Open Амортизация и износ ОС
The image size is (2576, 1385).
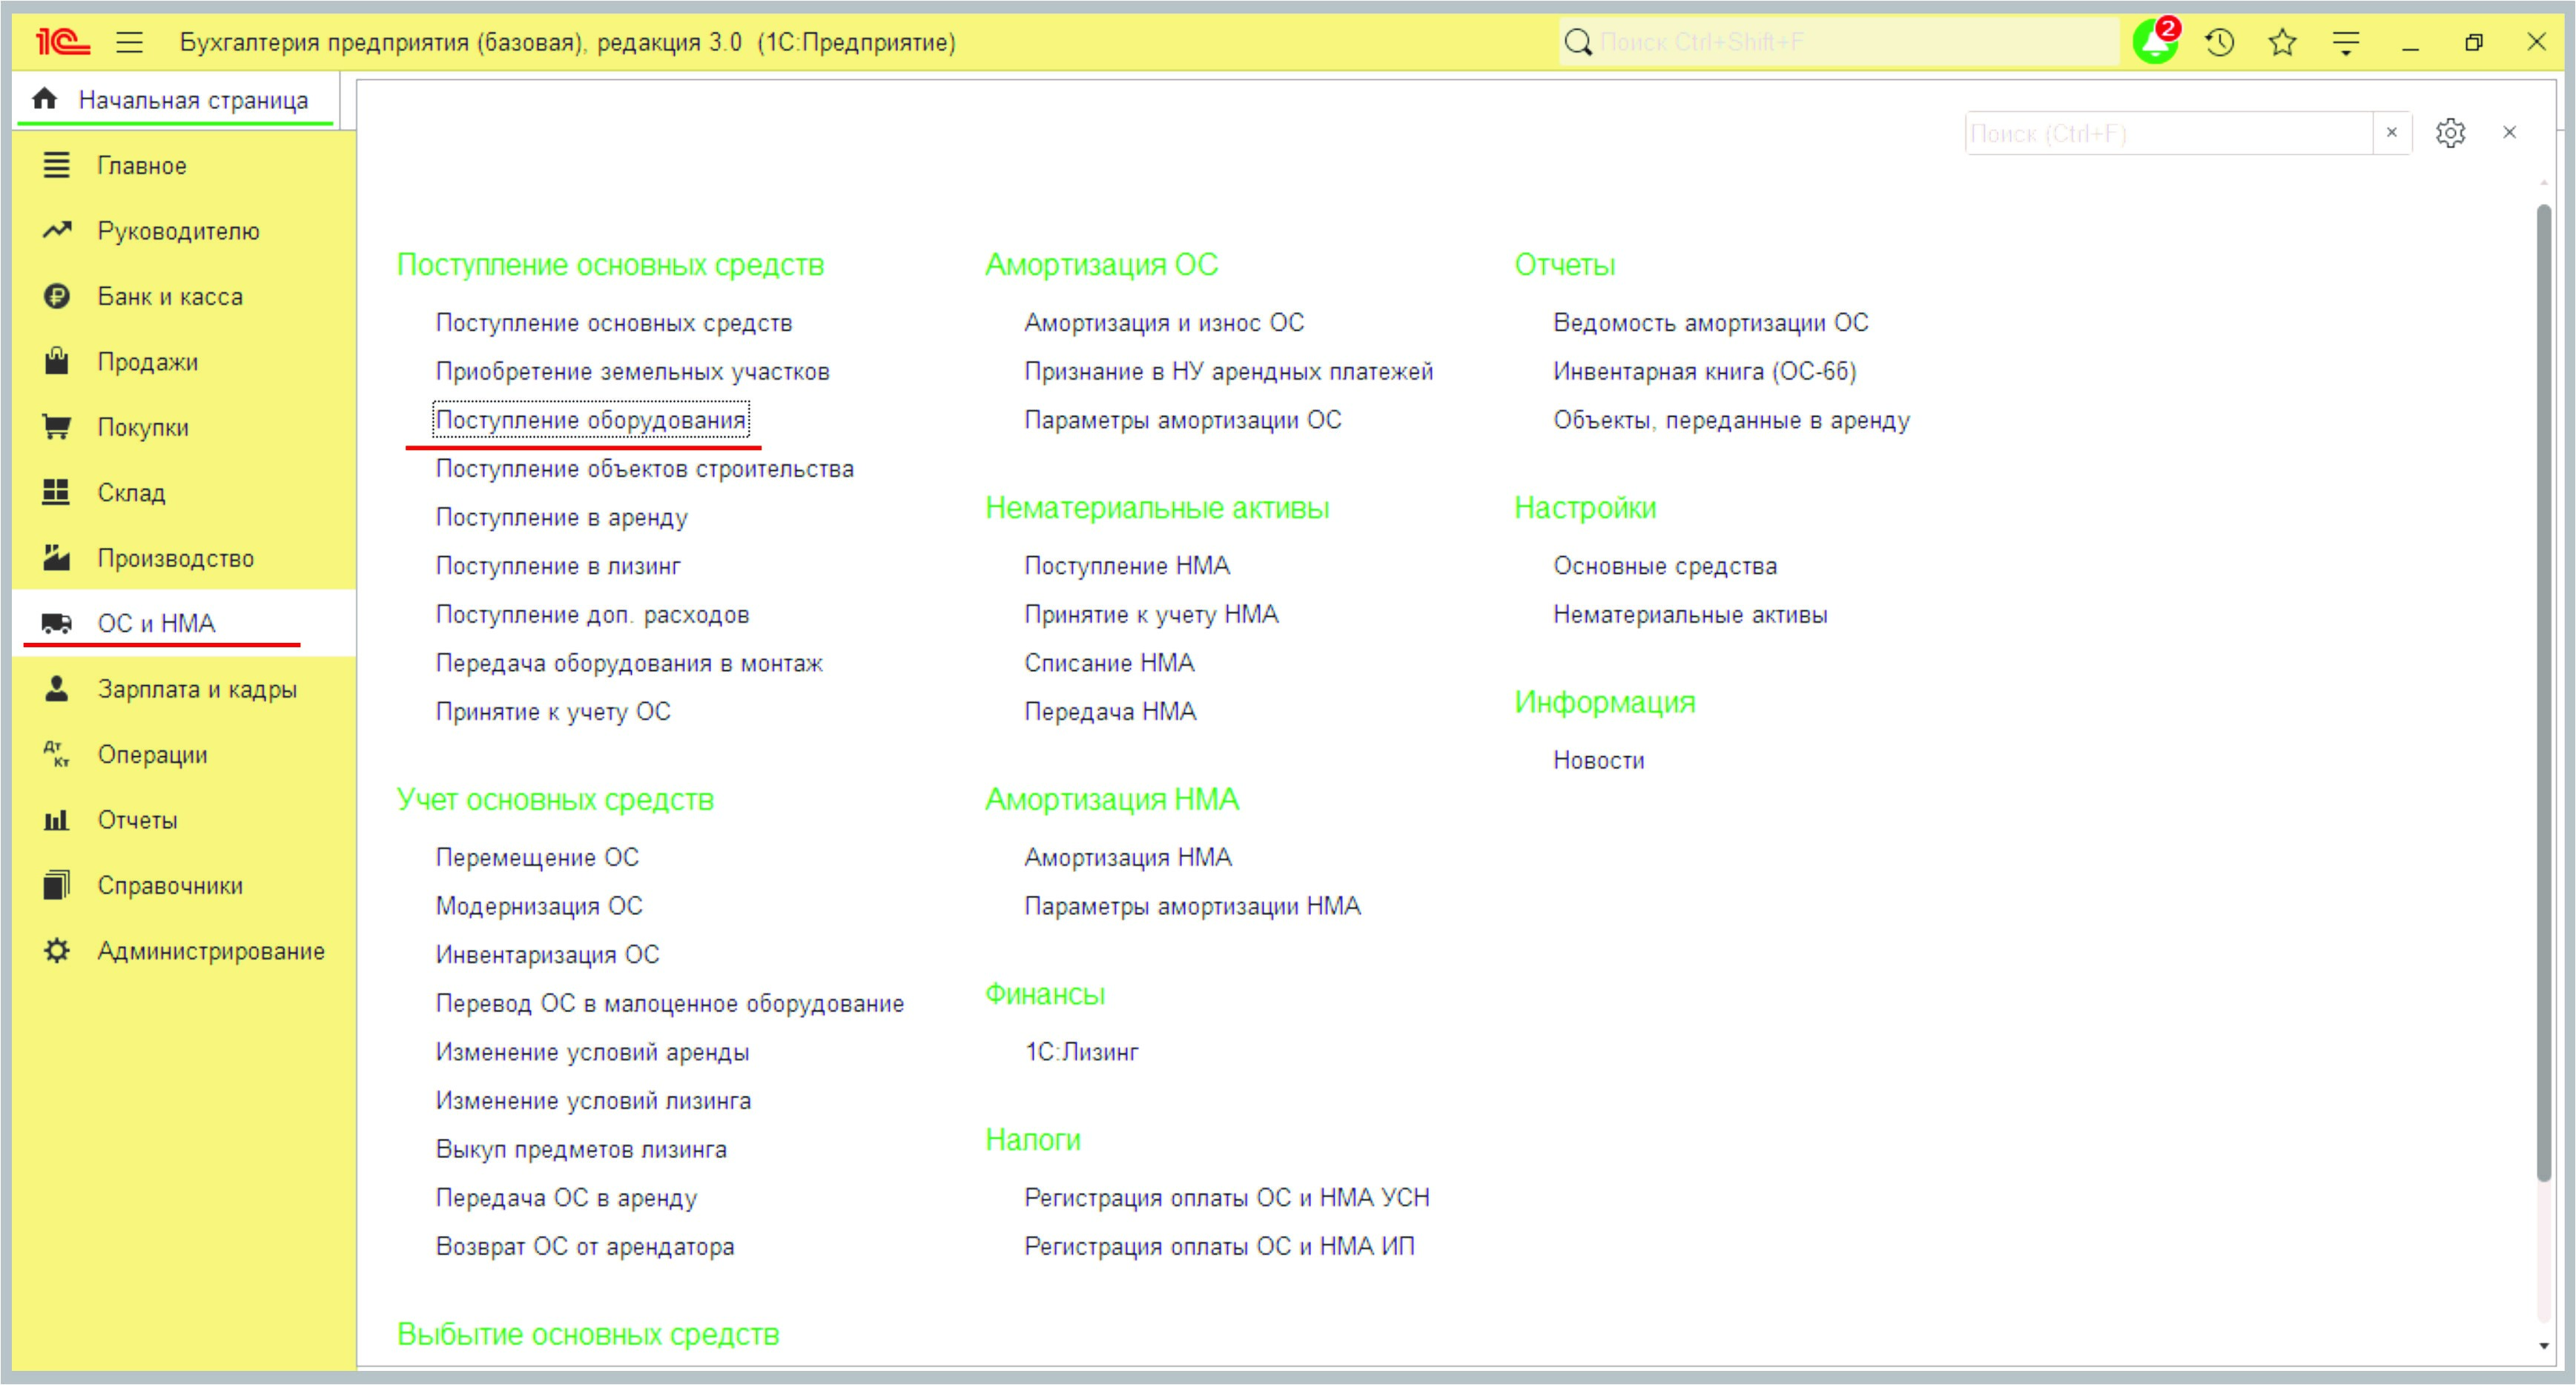[x=1163, y=323]
